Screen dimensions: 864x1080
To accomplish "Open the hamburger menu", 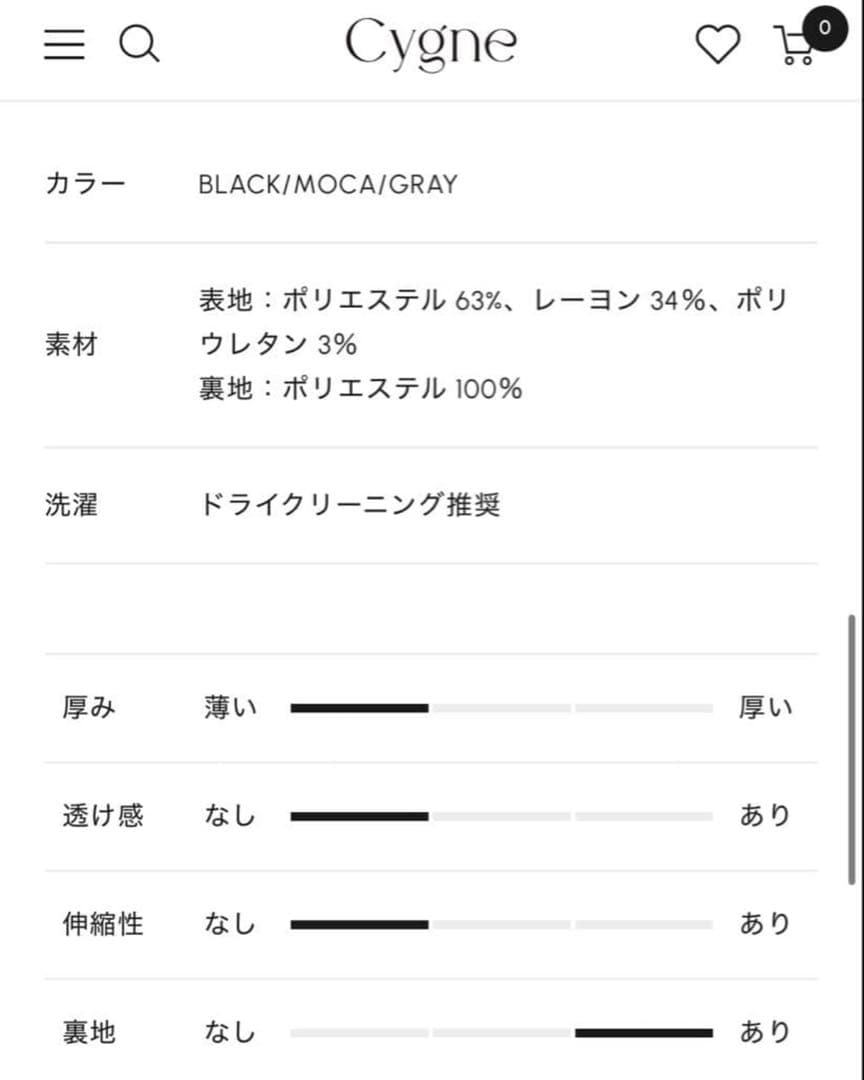I will pyautogui.click(x=64, y=44).
